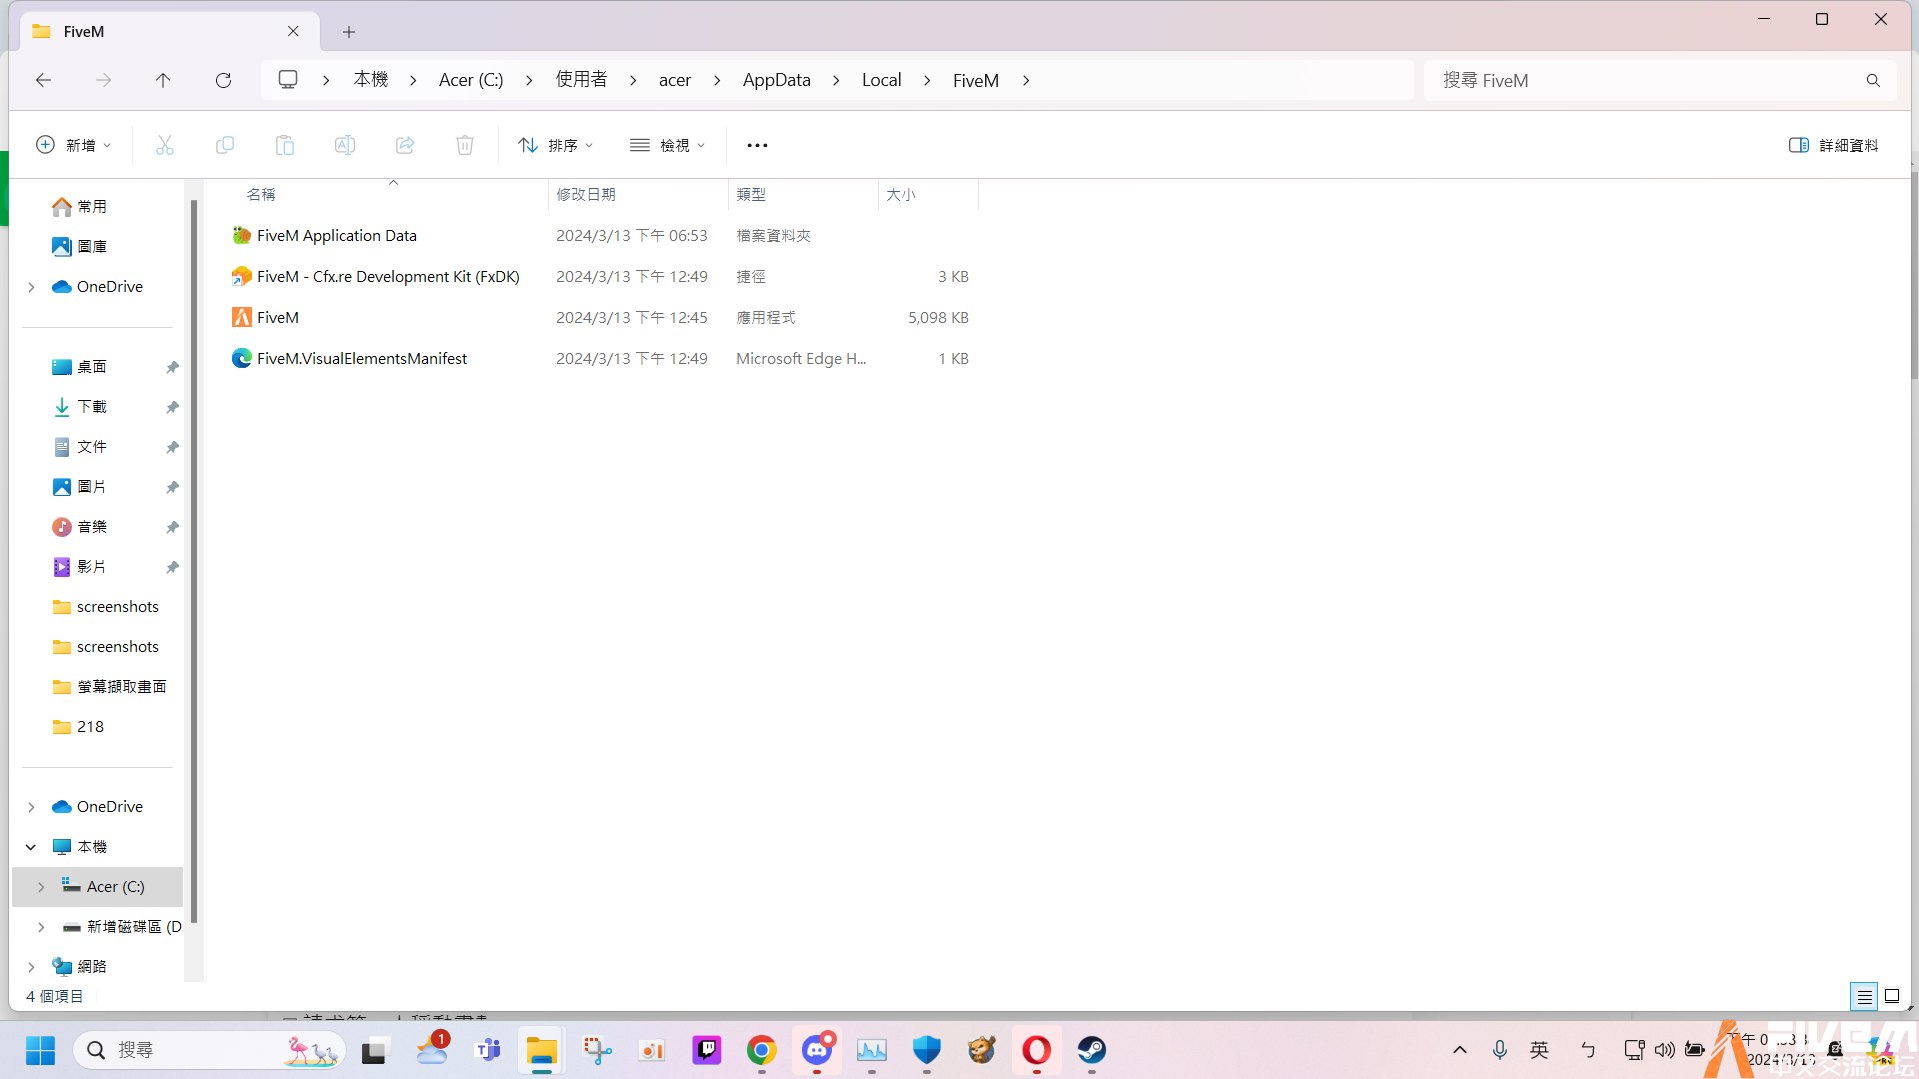Image resolution: width=1919 pixels, height=1079 pixels.
Task: Switch to large thumbnails view icon
Action: coord(1892,997)
